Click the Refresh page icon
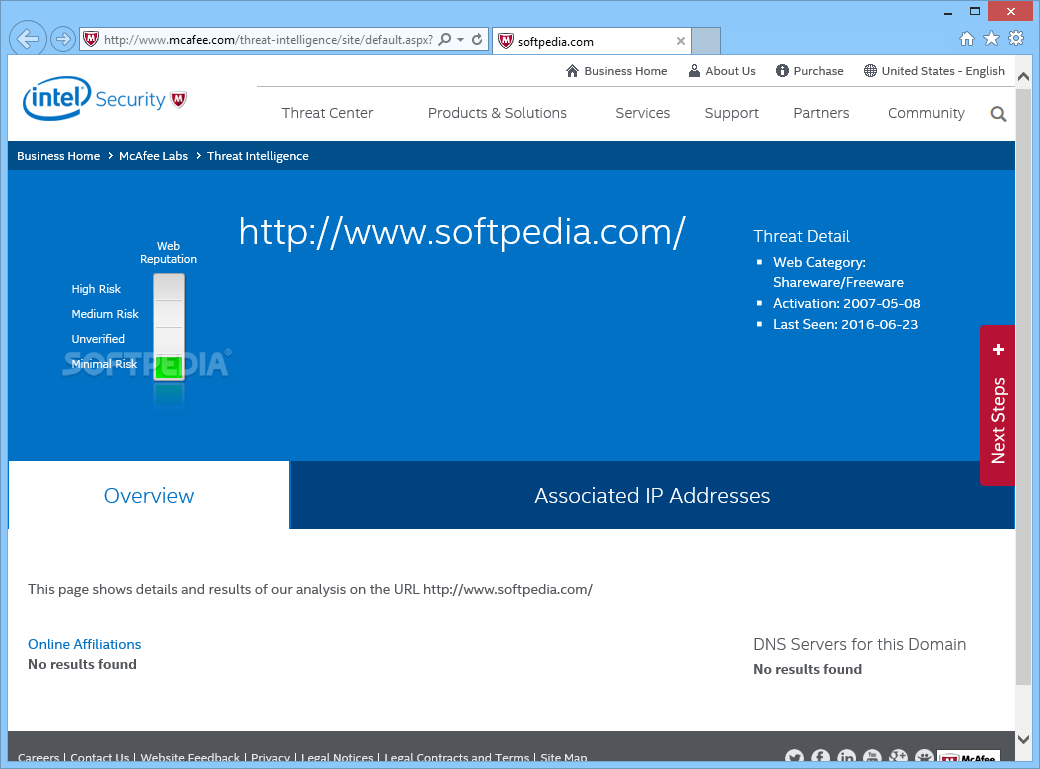The height and width of the screenshot is (769, 1040). click(x=477, y=40)
